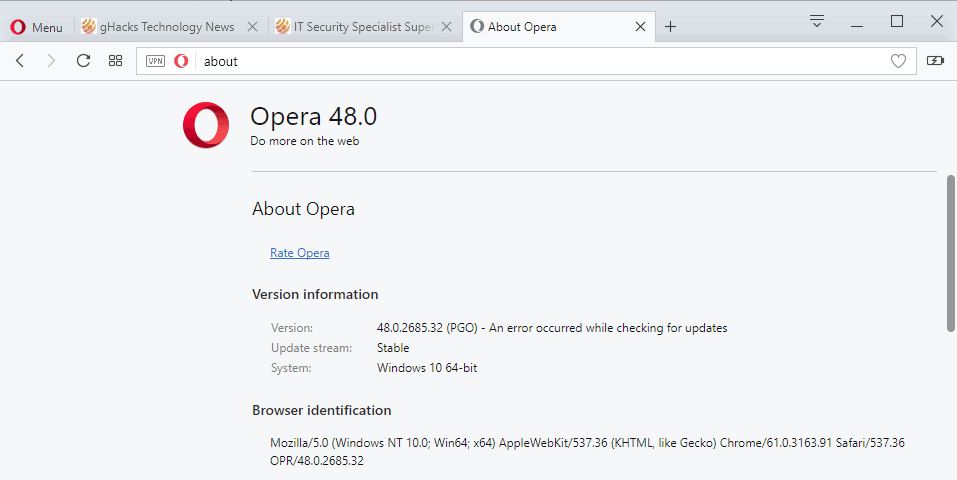Click the Opera site icon in address bar
Image resolution: width=957 pixels, height=480 pixels.
tap(181, 61)
